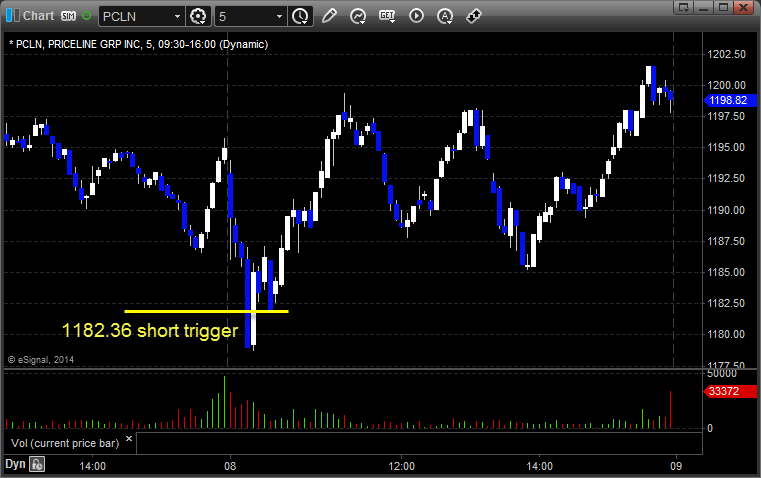Click the SIM mode badge
761x478 pixels.
point(68,16)
